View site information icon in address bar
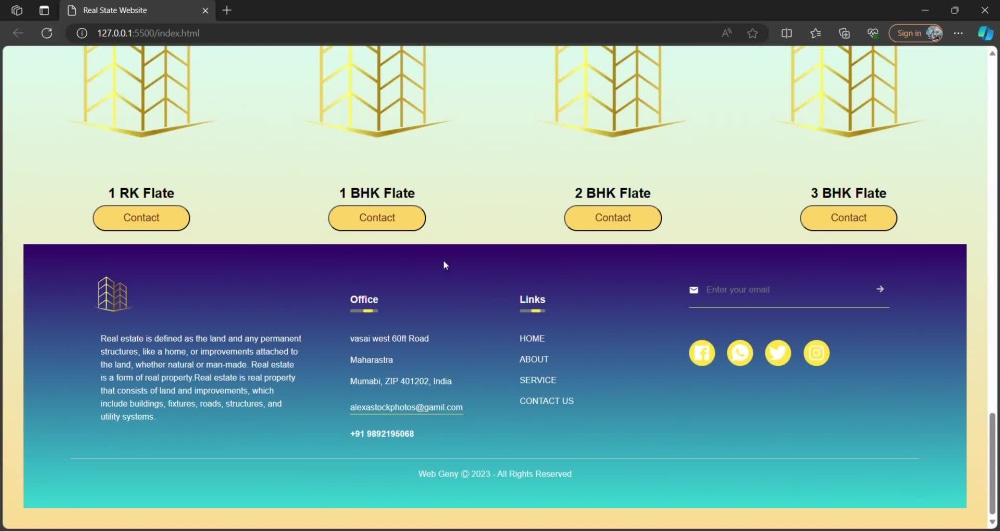The image size is (1000, 531). (82, 33)
